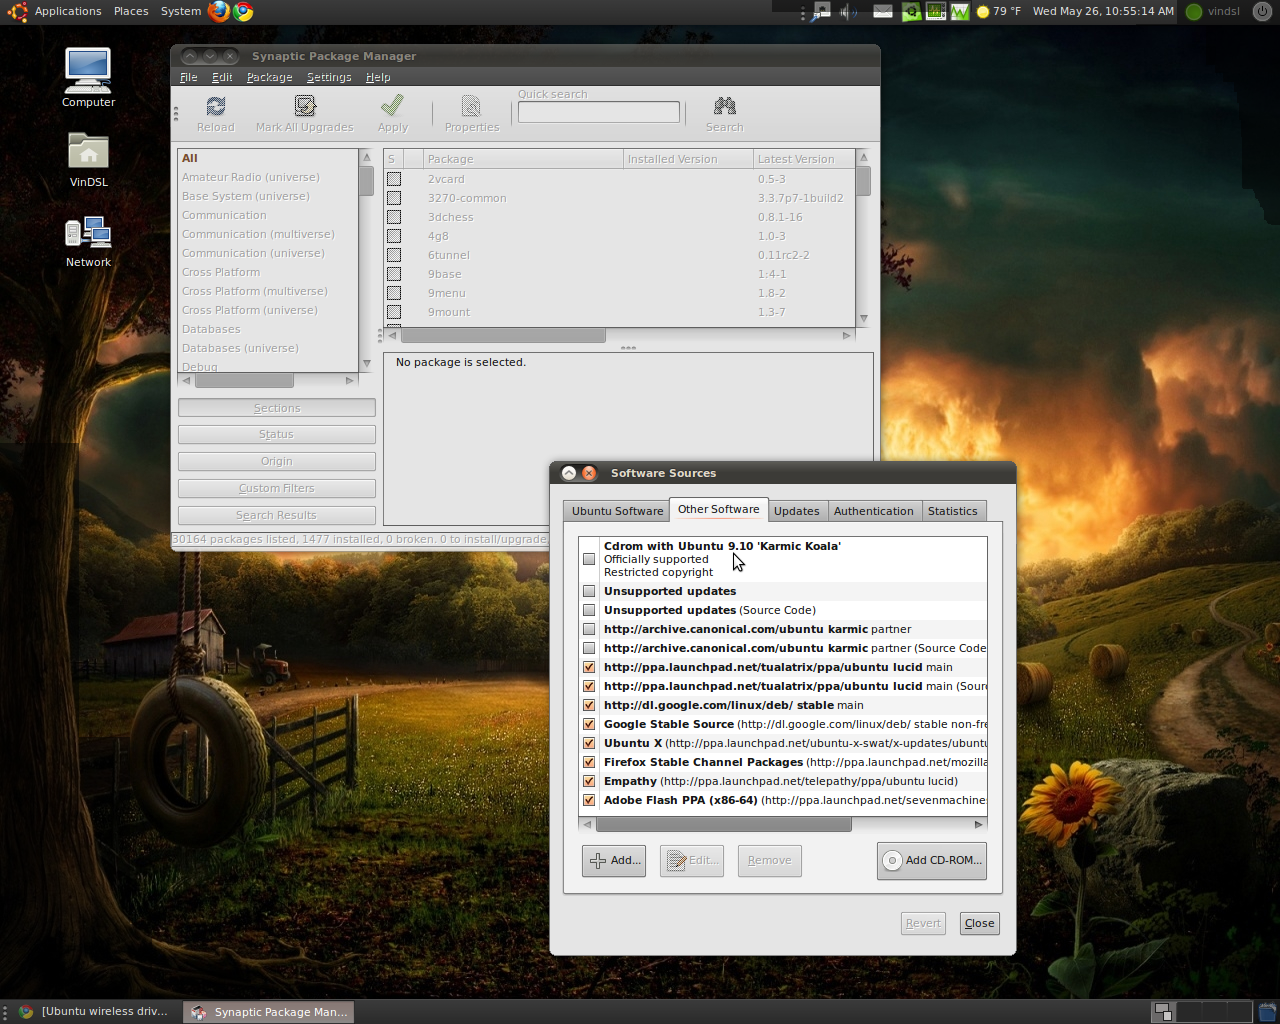Reload package information in Synaptic
This screenshot has width=1280, height=1024.
pos(215,113)
